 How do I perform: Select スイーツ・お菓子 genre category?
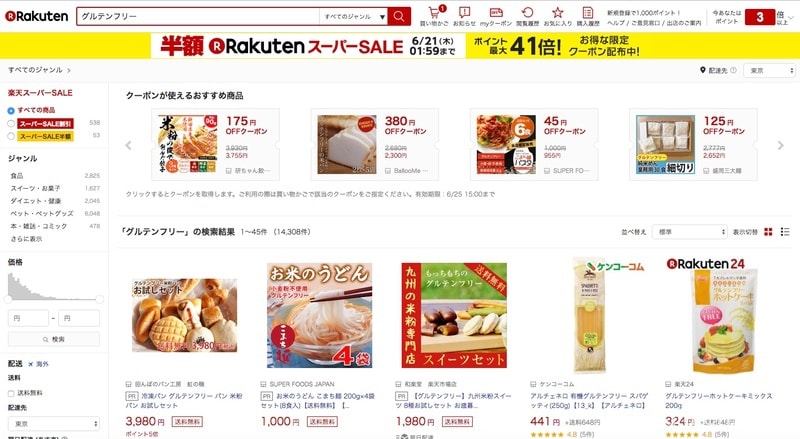(35, 188)
